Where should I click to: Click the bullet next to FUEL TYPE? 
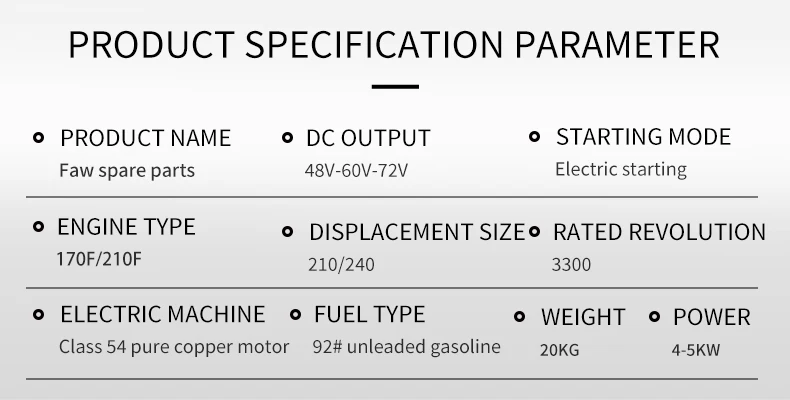coord(296,315)
